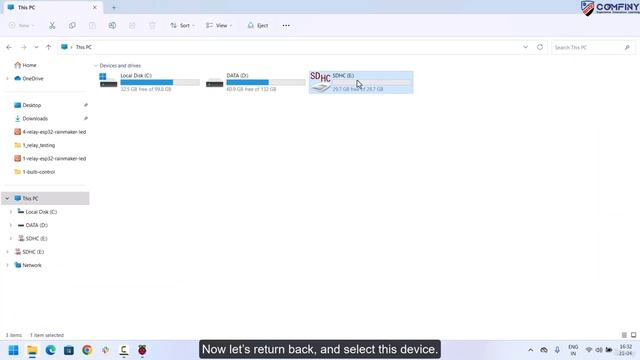Open the New item dropdown
640x360 pixels.
[21, 25]
